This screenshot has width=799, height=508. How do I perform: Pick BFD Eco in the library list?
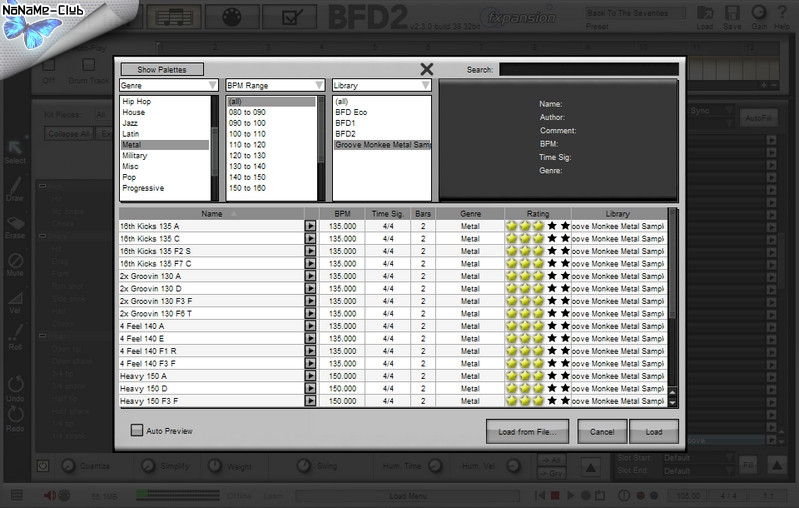tap(351, 112)
